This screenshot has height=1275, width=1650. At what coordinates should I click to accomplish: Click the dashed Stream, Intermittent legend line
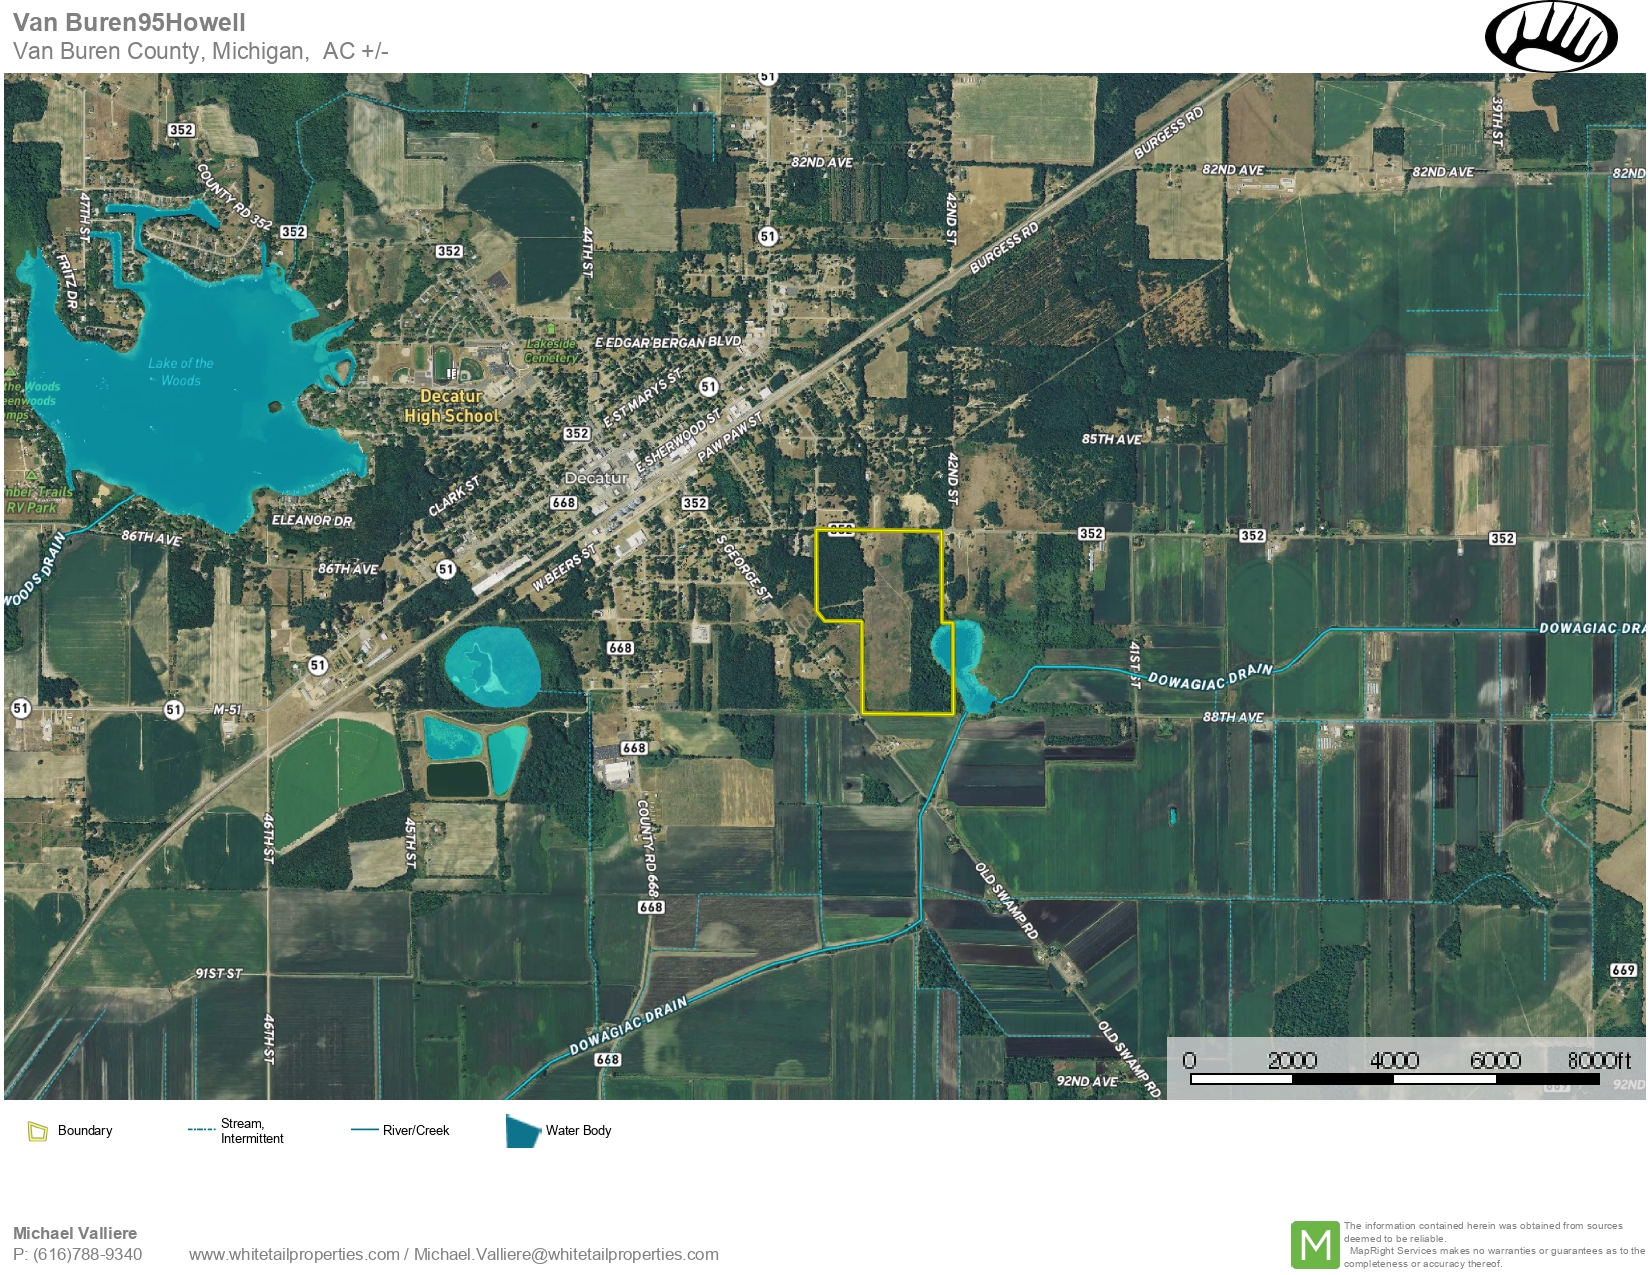coord(201,1130)
